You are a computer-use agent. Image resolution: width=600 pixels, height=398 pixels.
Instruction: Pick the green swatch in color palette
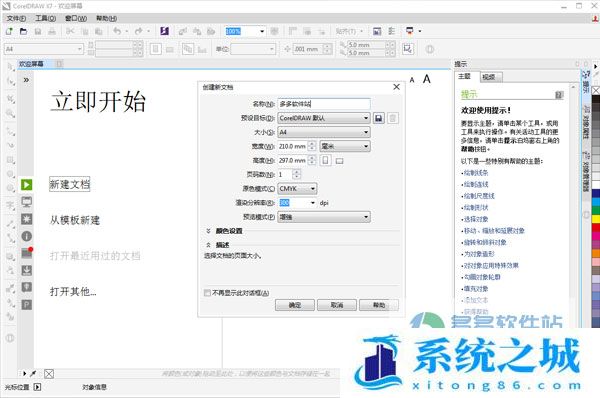pyautogui.click(x=596, y=210)
